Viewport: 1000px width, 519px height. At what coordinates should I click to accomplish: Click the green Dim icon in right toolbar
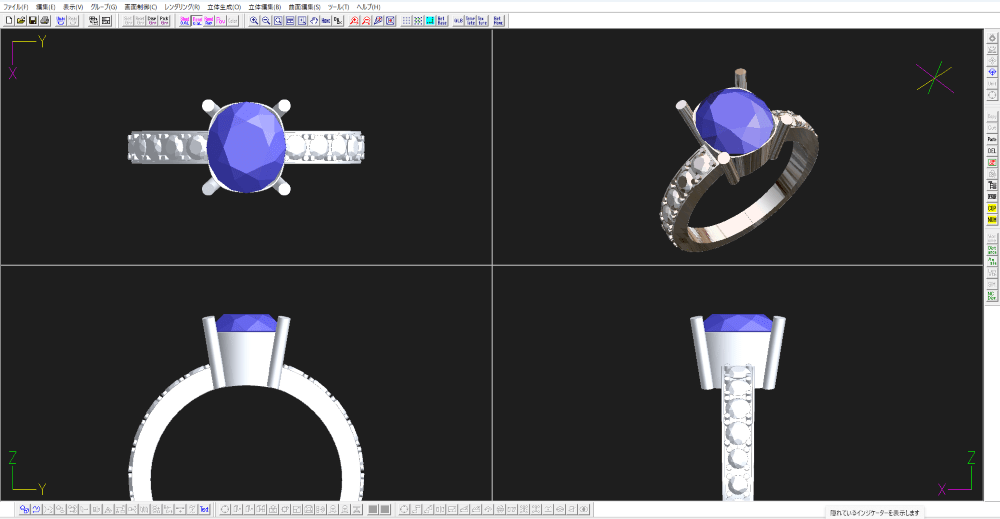click(992, 250)
